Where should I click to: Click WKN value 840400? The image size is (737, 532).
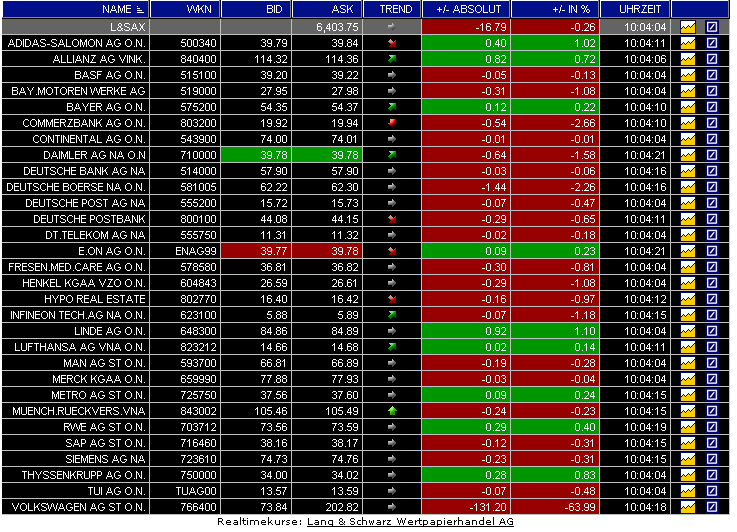[198, 59]
